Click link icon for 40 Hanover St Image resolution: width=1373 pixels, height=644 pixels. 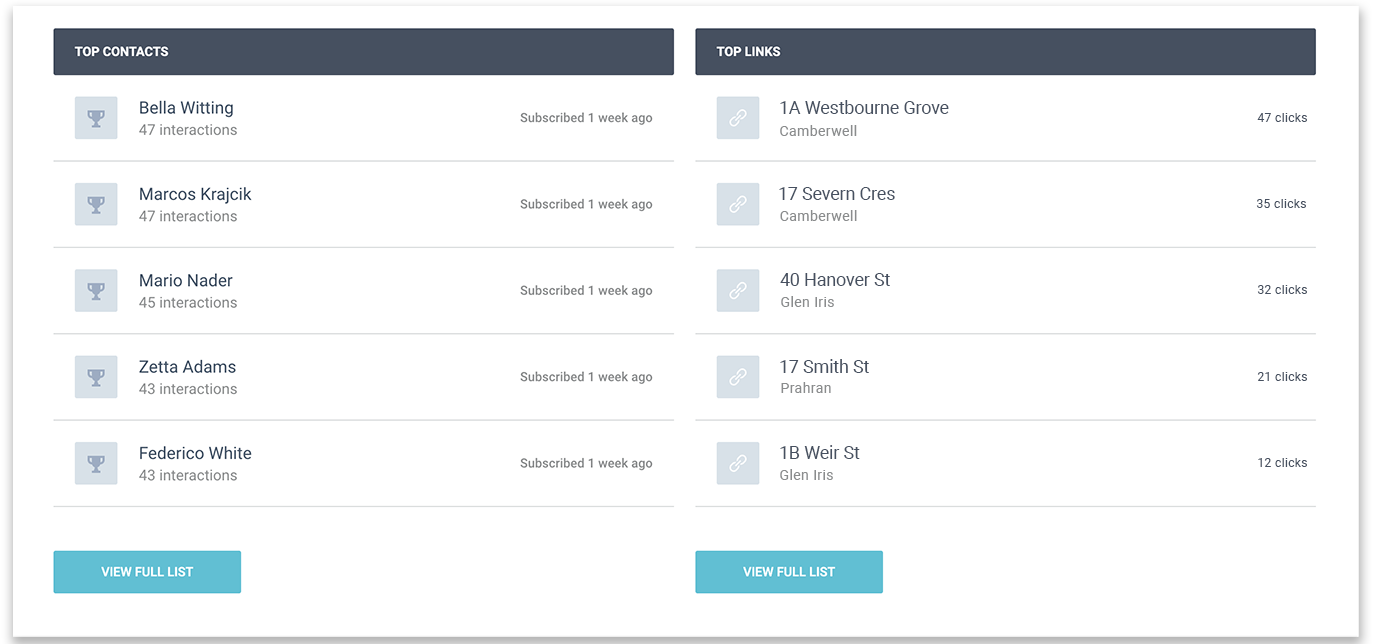click(738, 291)
